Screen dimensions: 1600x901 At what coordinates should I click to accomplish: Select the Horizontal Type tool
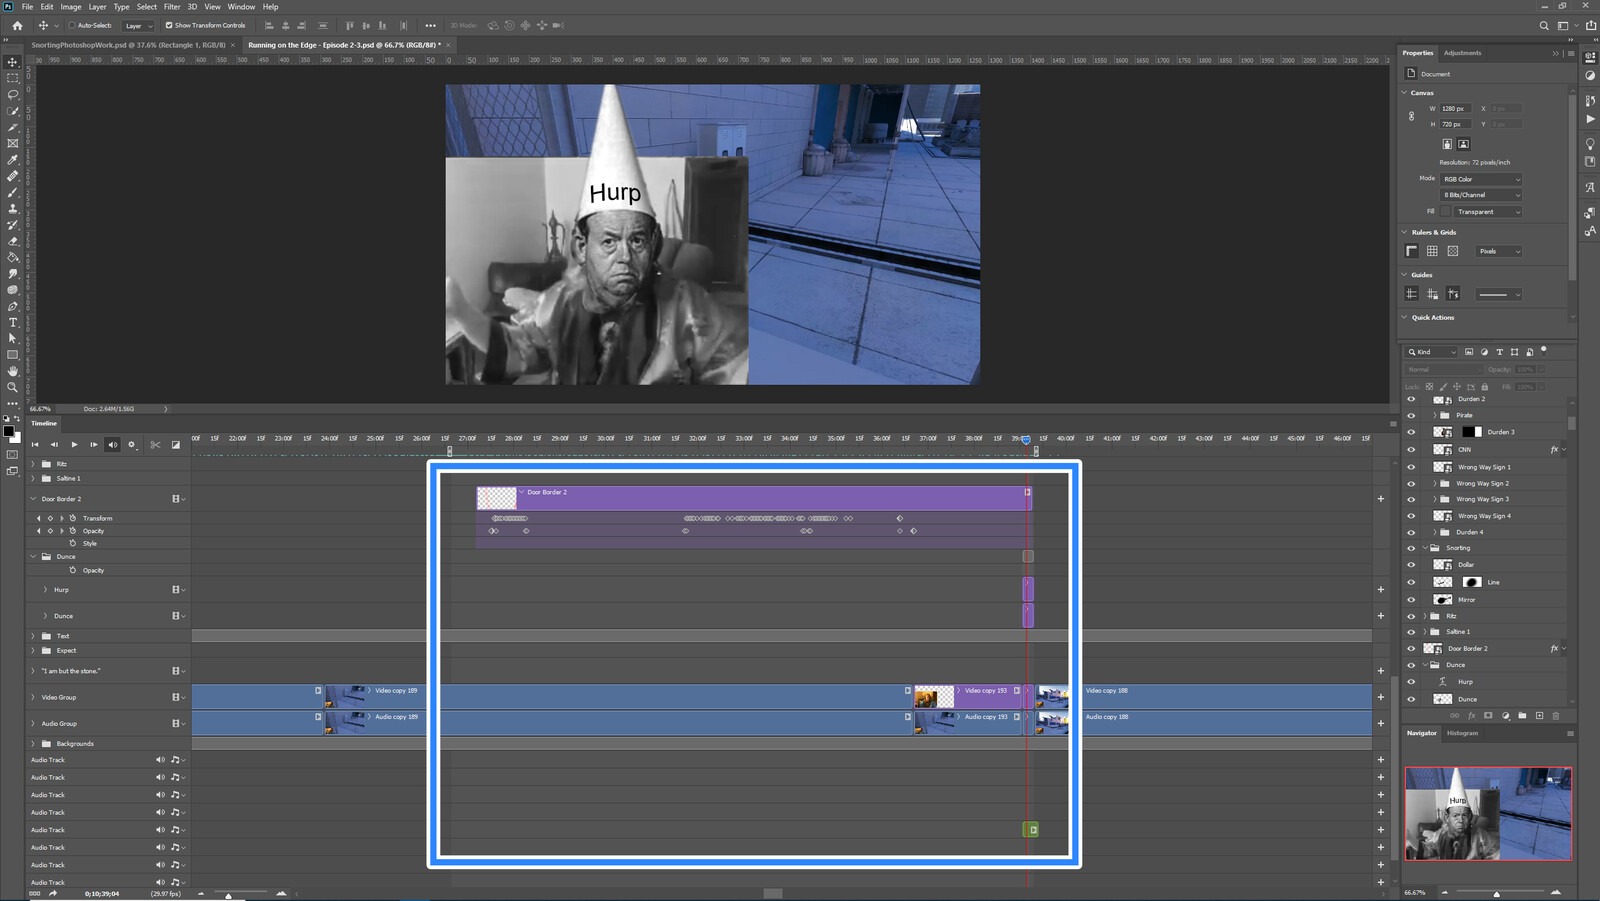[x=13, y=323]
